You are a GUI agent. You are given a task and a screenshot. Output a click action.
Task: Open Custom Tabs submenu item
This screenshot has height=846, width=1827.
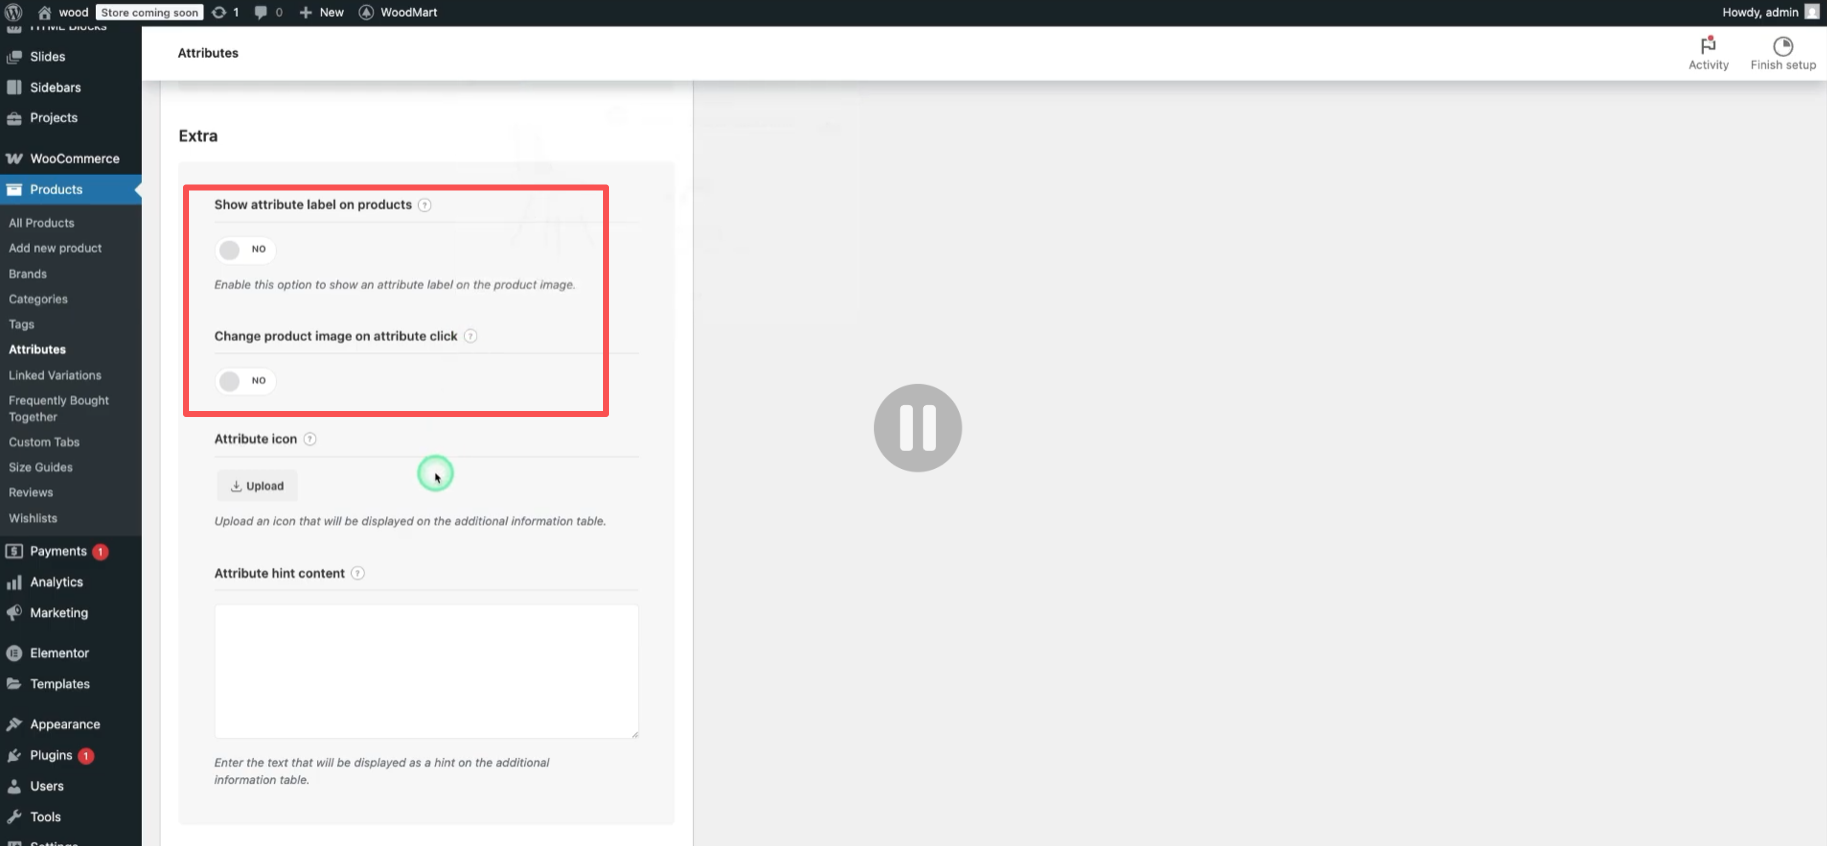coord(44,442)
